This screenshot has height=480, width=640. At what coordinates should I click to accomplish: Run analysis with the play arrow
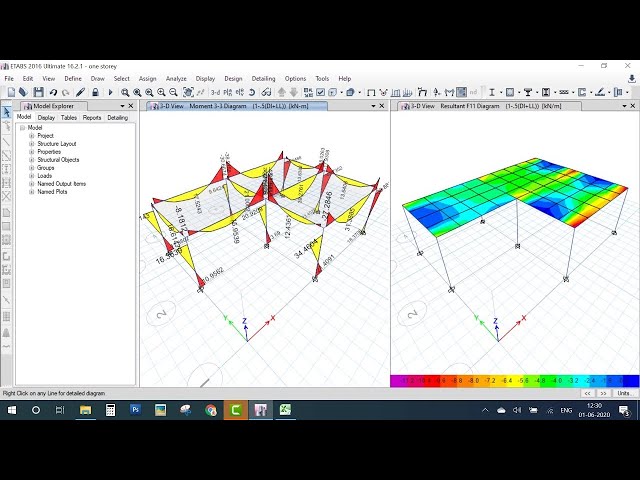(x=110, y=93)
